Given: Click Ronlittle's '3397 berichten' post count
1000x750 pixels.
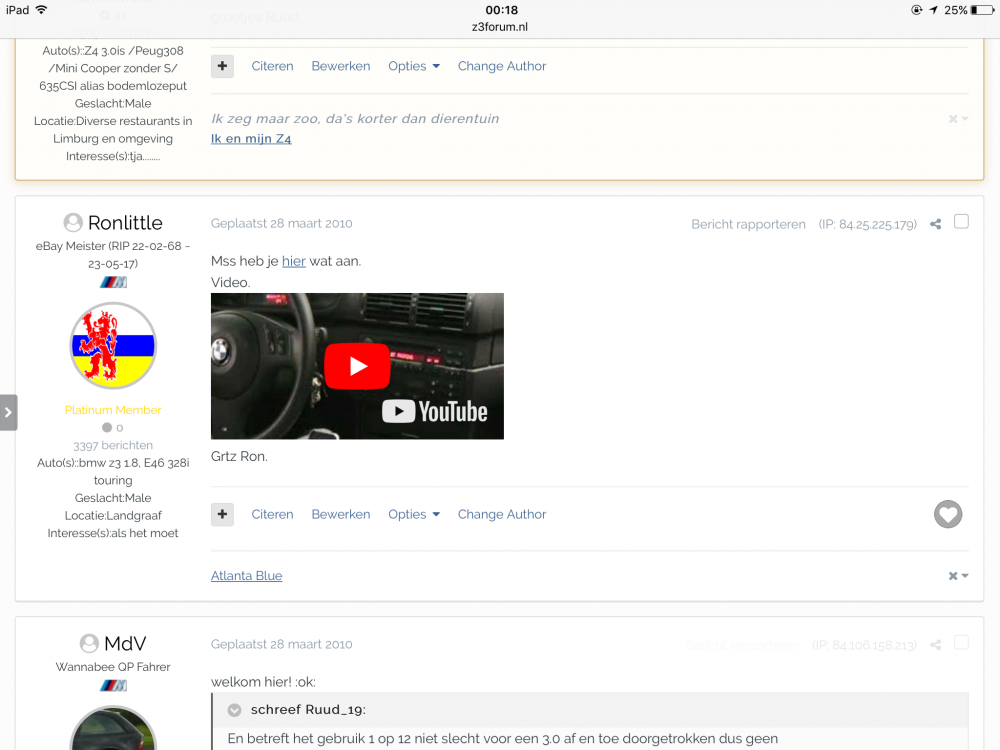Looking at the screenshot, I should pos(113,445).
